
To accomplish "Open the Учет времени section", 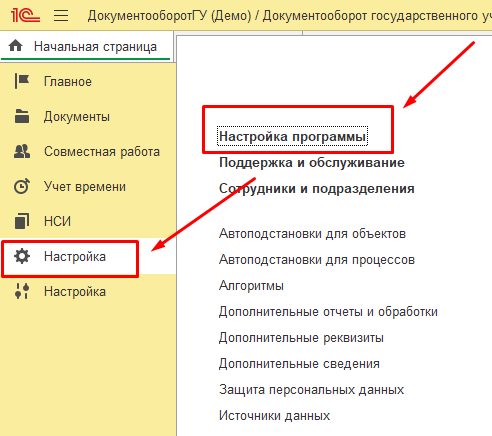I will click(x=85, y=187).
